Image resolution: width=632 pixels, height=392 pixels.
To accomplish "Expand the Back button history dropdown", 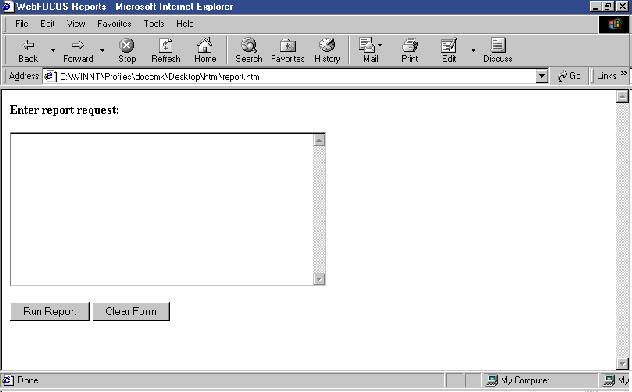I will (53, 50).
